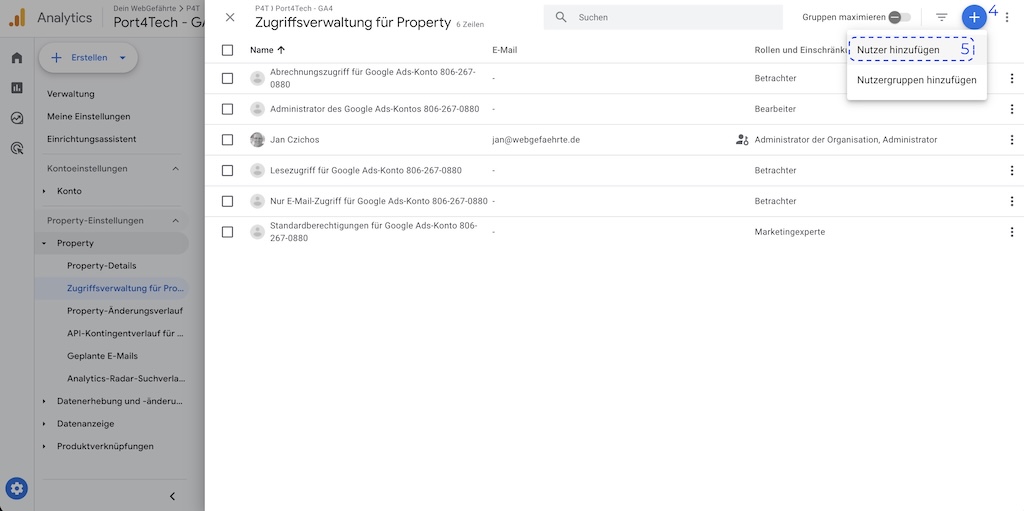Open three-dot menu for Jan Czichos row
The image size is (1024, 511).
point(1012,140)
